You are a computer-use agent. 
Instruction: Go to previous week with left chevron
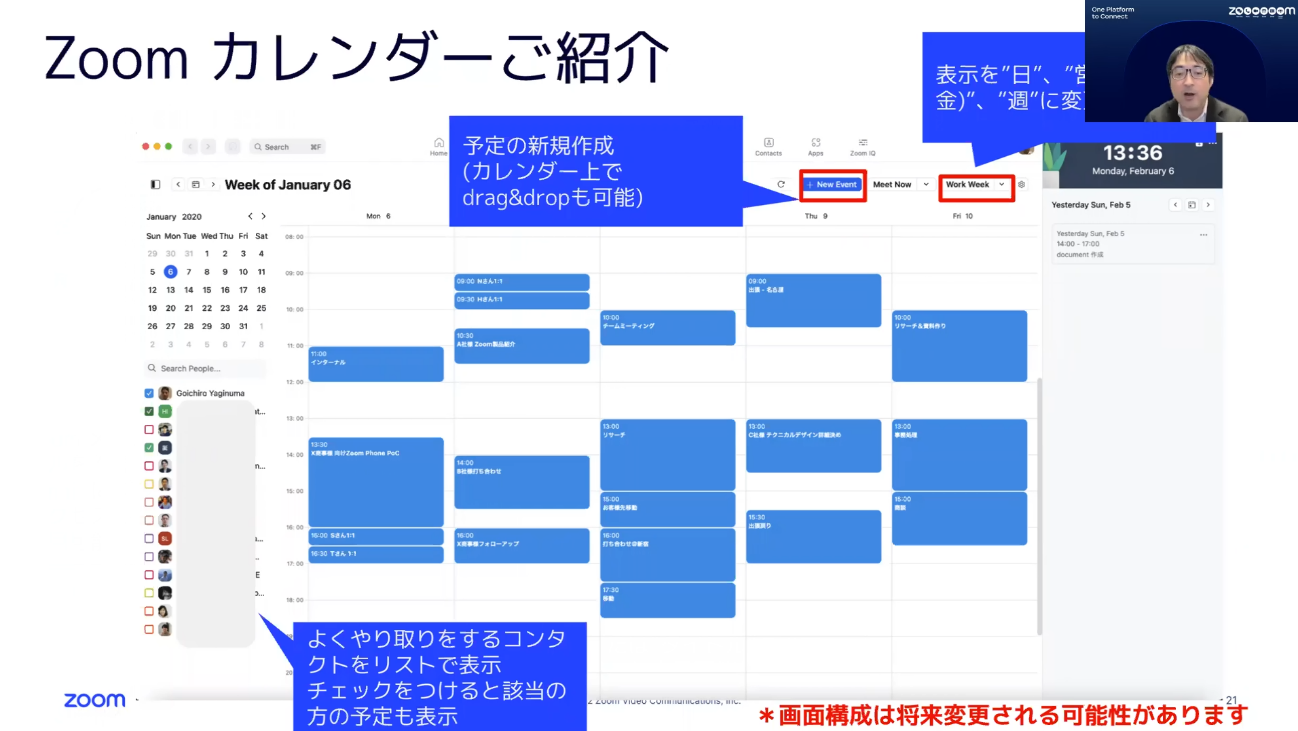coord(178,185)
